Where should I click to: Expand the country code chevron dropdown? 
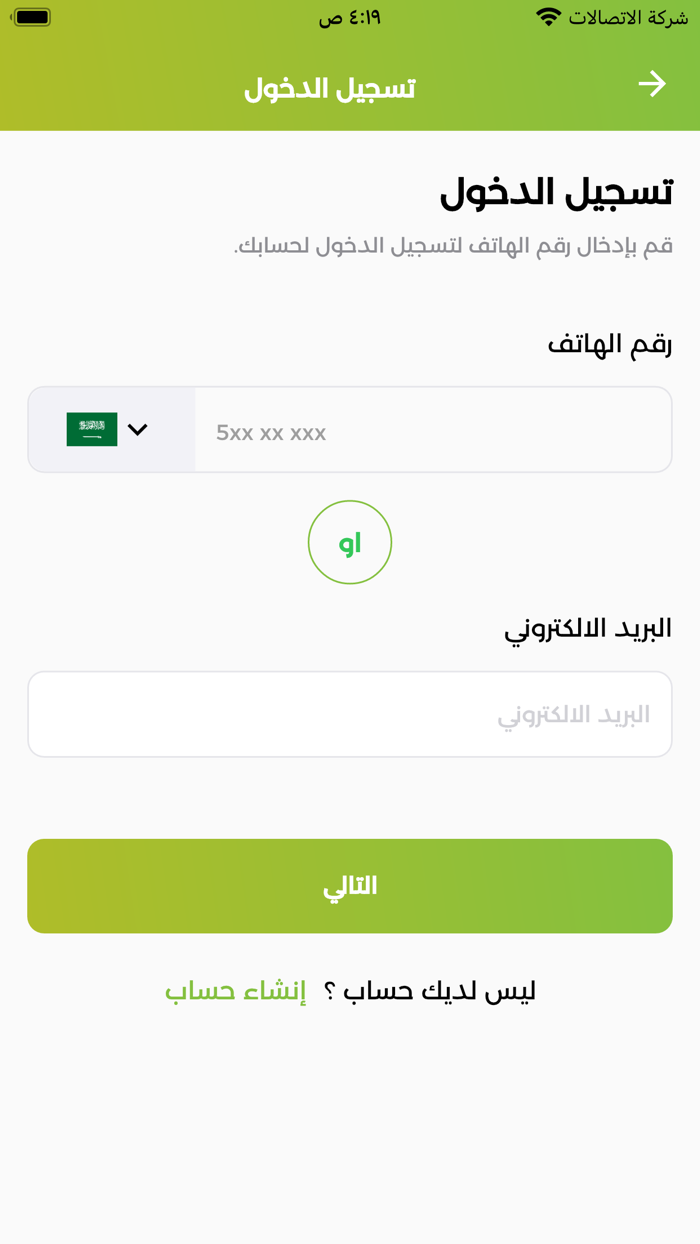pyautogui.click(x=138, y=429)
